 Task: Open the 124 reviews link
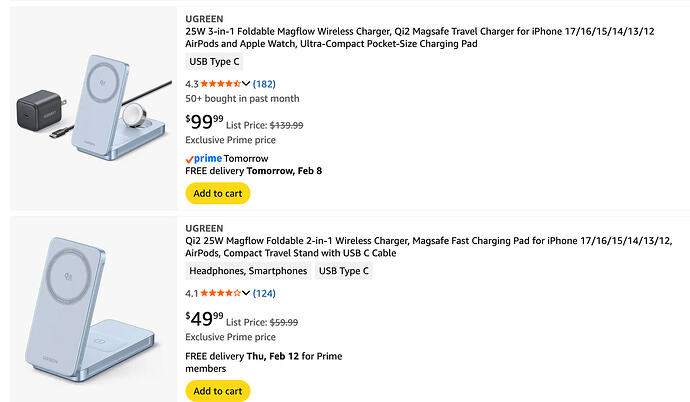(x=265, y=293)
